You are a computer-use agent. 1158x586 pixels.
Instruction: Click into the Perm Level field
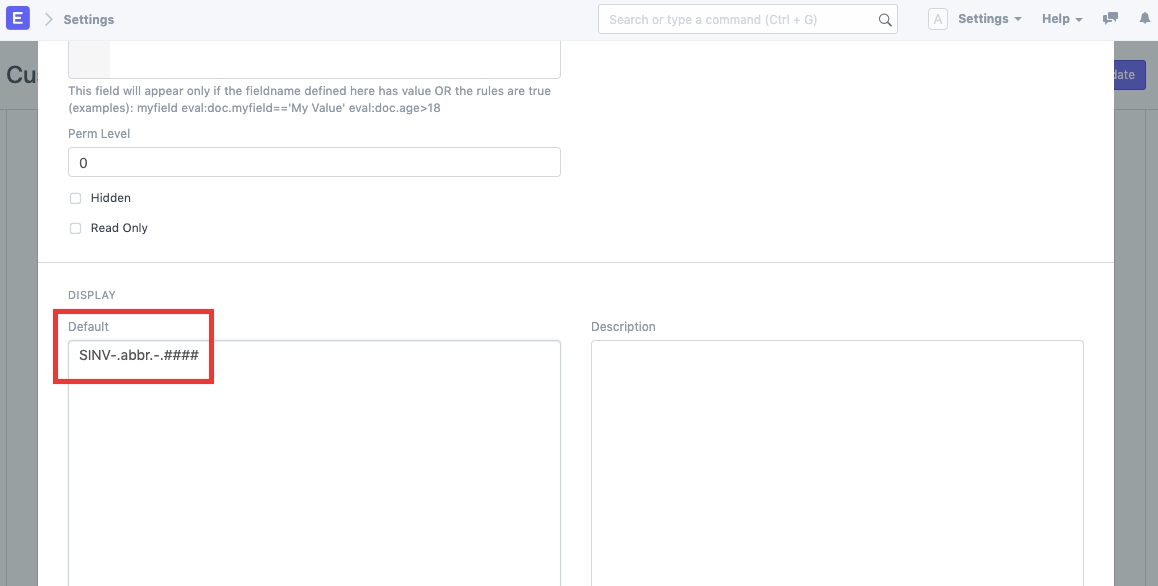[314, 162]
